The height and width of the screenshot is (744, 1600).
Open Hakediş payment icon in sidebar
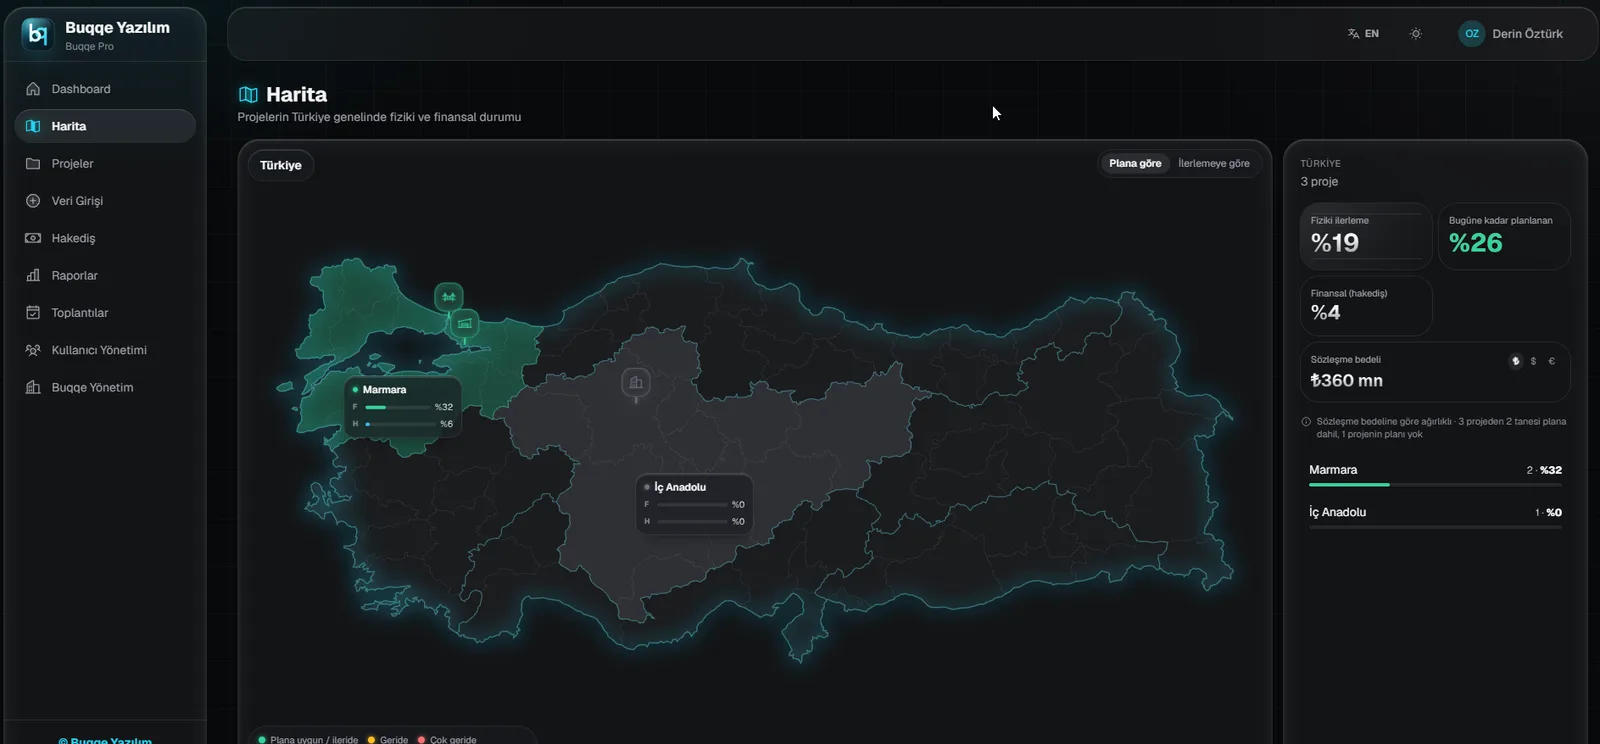[x=33, y=238]
